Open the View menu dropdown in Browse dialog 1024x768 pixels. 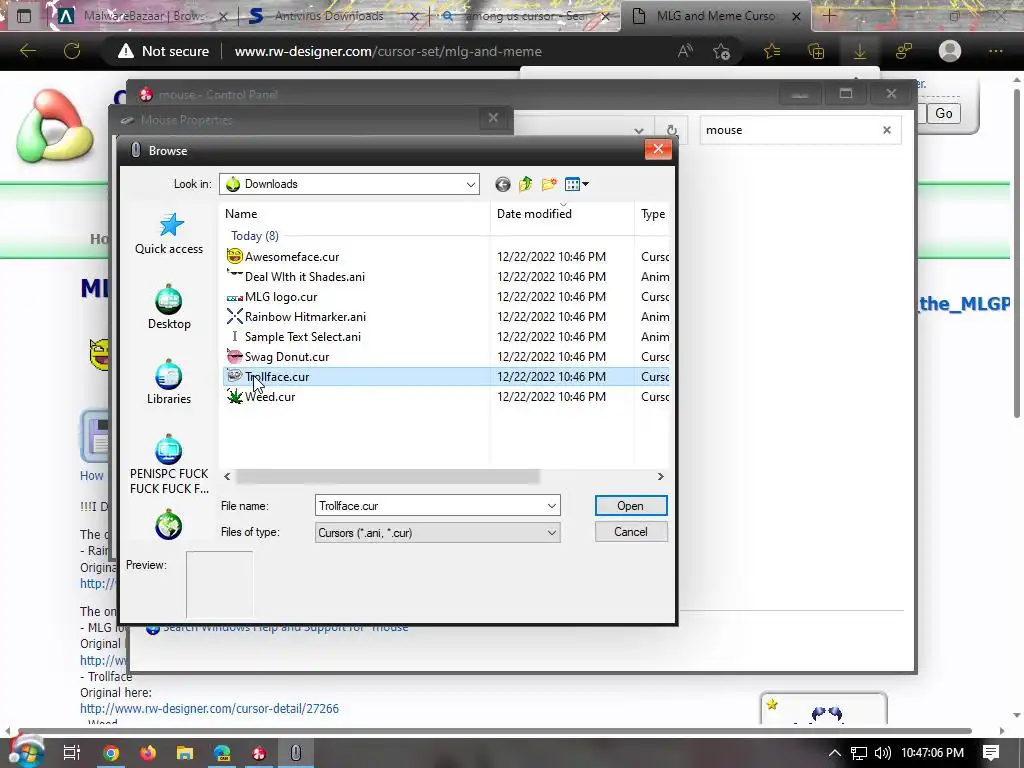577,184
